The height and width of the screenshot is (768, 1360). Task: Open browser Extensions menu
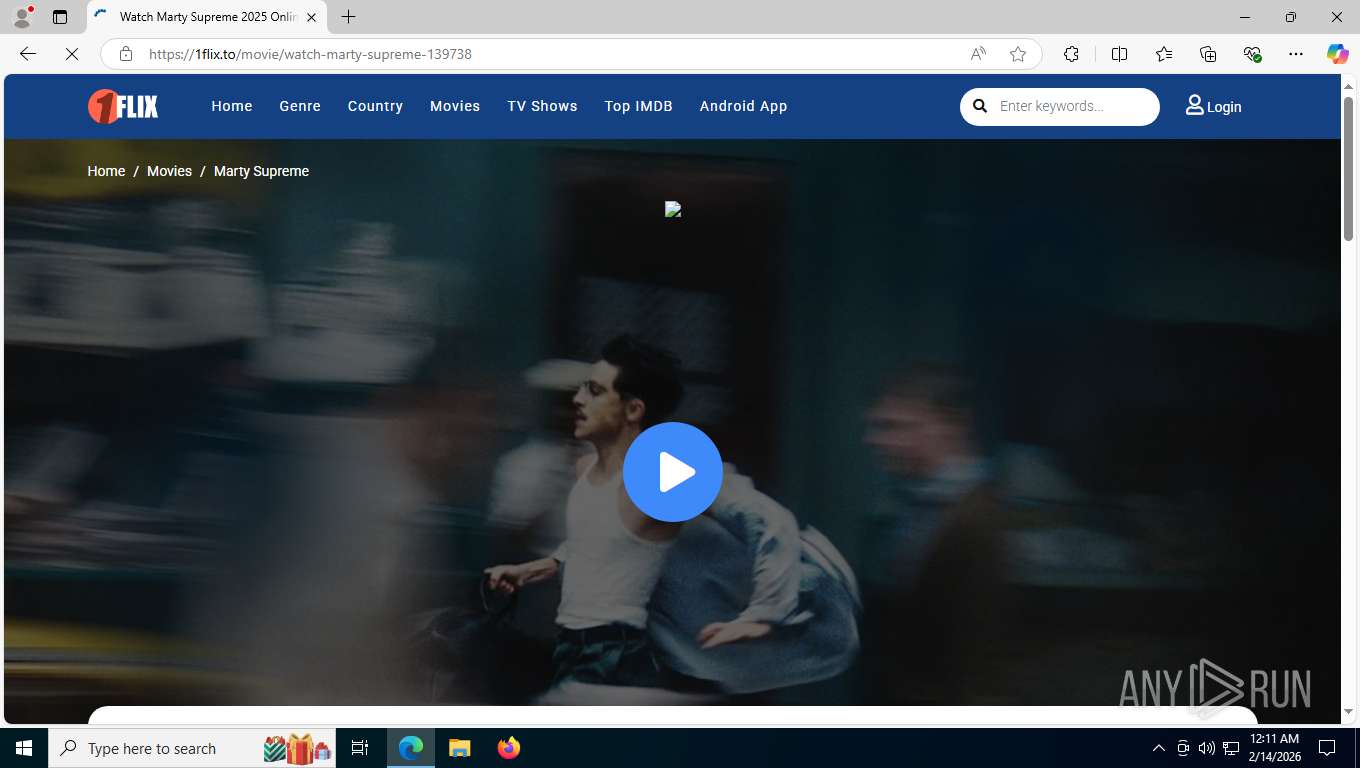pyautogui.click(x=1071, y=54)
